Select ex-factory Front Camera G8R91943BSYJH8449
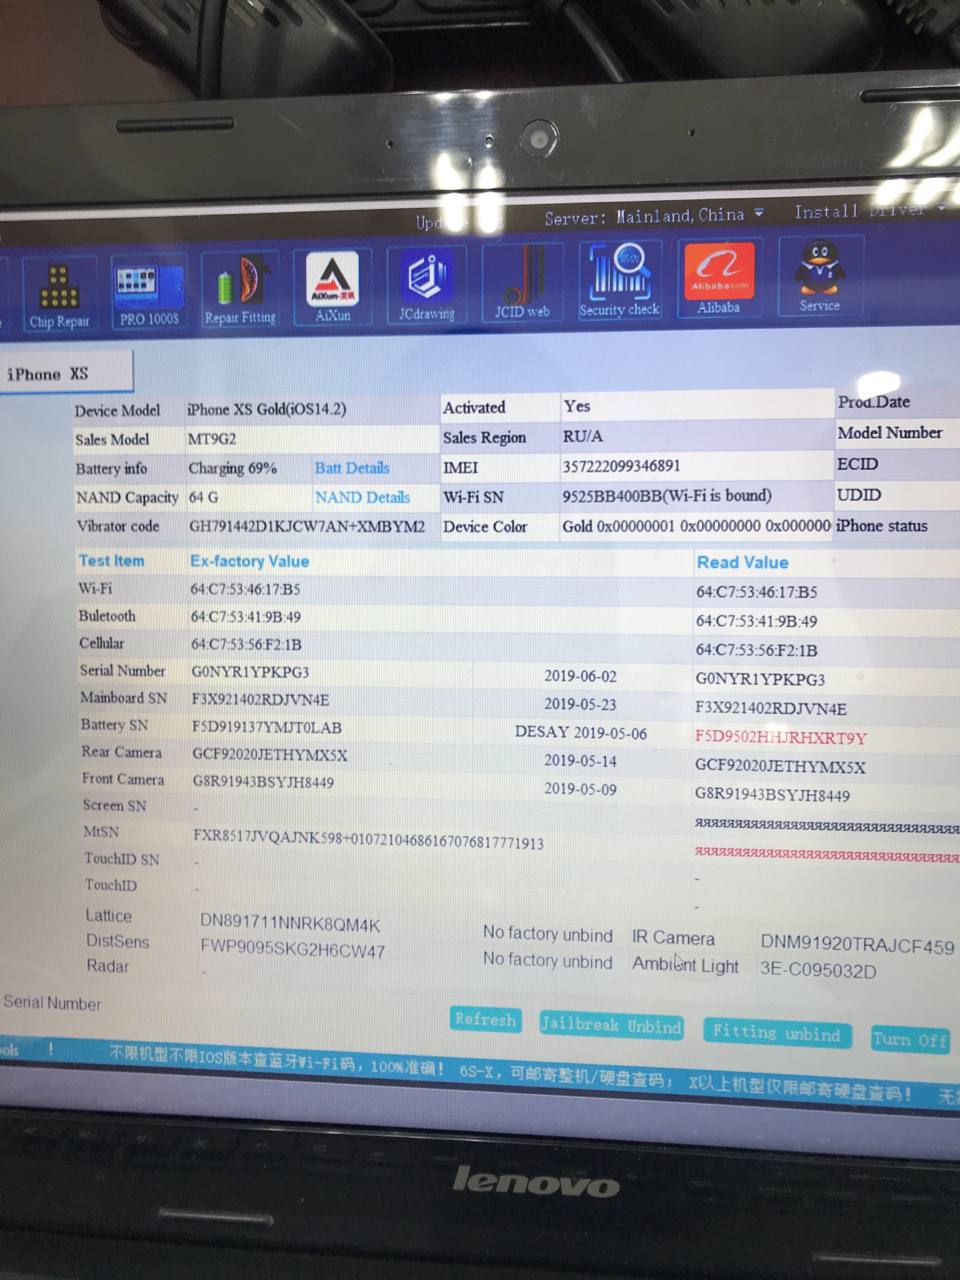The width and height of the screenshot is (960, 1280). point(264,782)
